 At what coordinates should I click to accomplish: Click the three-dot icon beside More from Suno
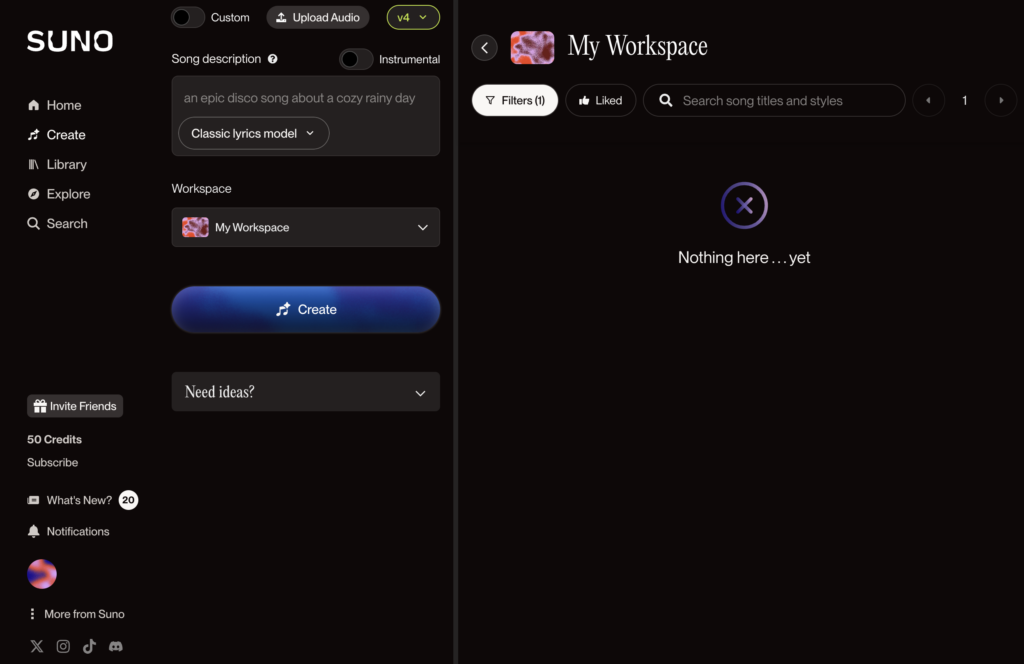(x=32, y=614)
